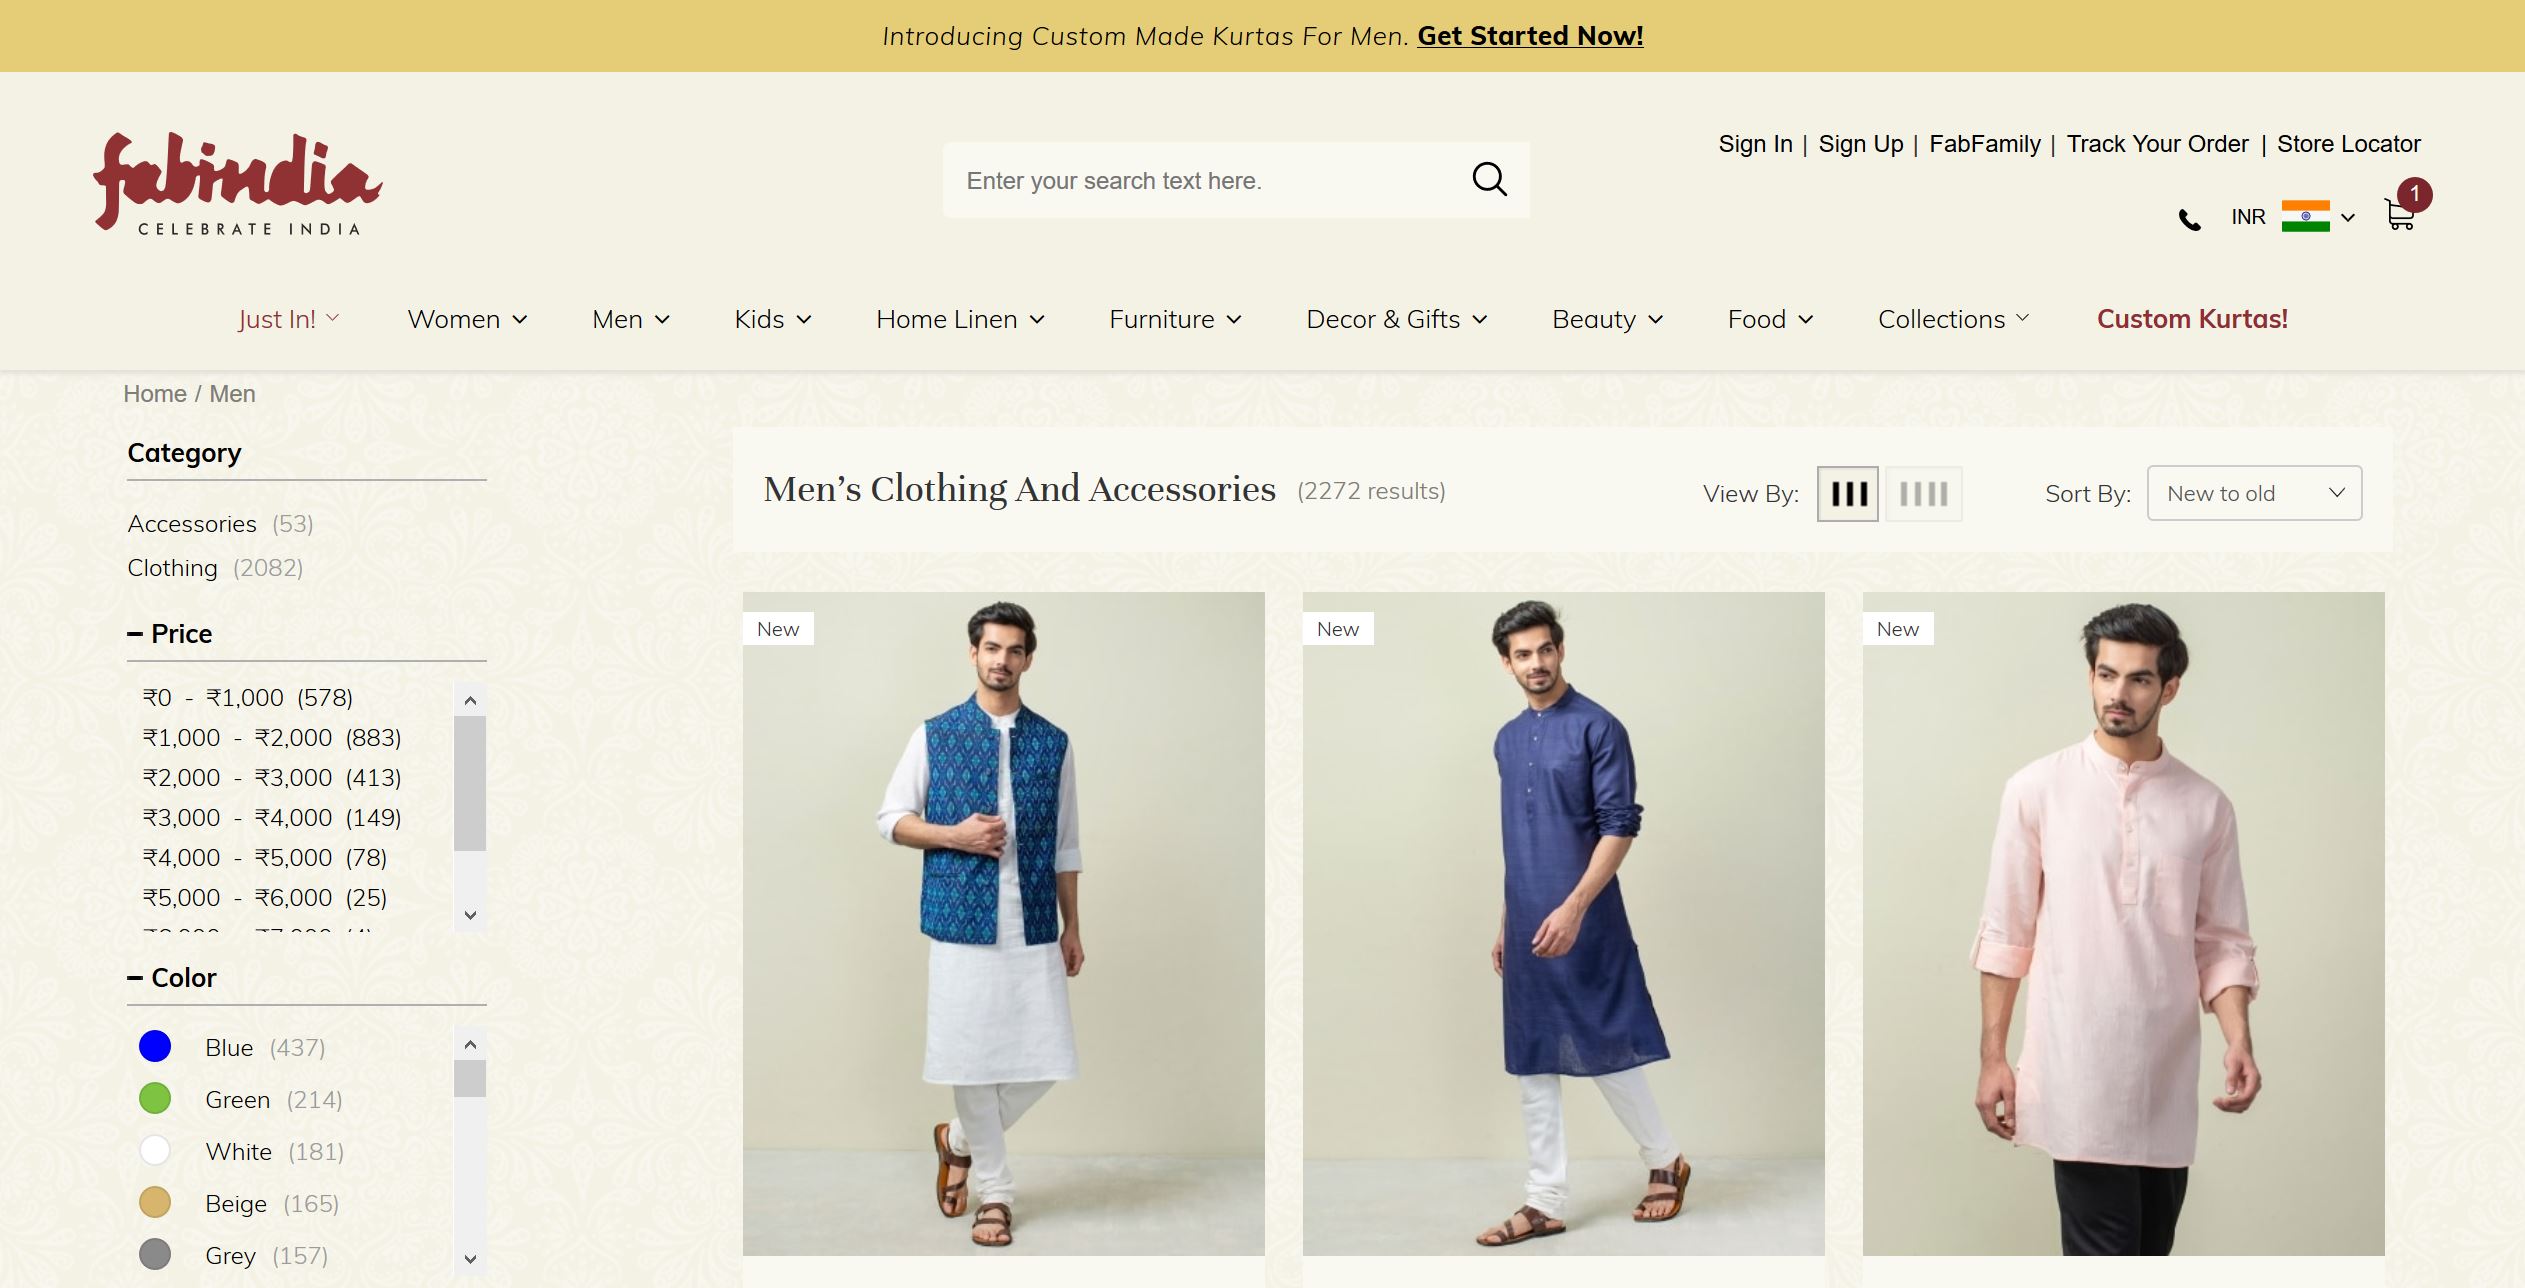The height and width of the screenshot is (1288, 2525).
Task: Switch to four-column grid view
Action: pos(1923,493)
